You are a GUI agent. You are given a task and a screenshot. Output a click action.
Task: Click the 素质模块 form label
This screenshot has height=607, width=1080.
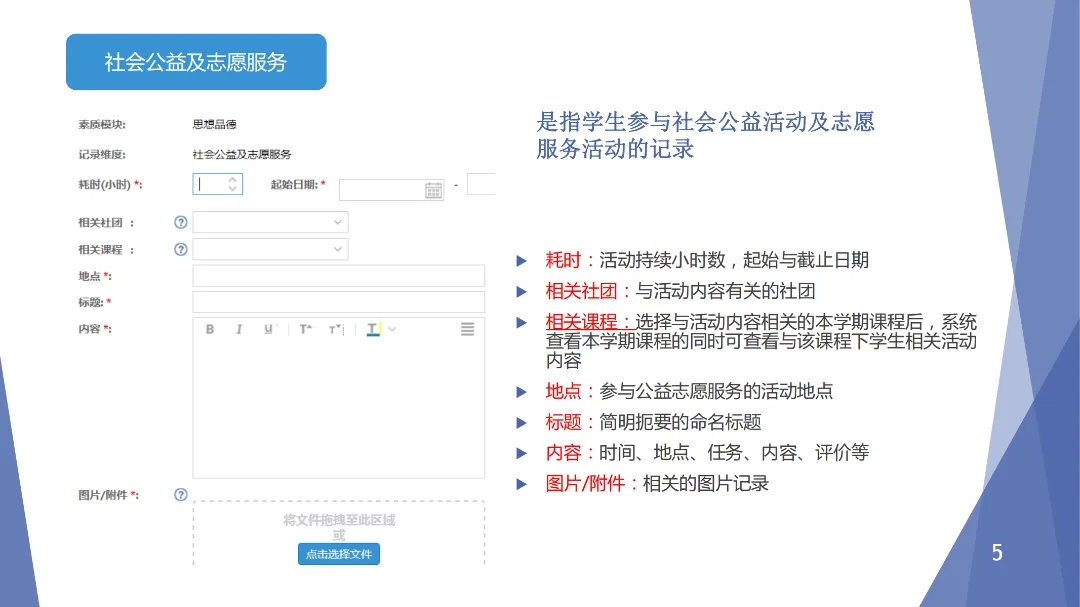point(102,124)
